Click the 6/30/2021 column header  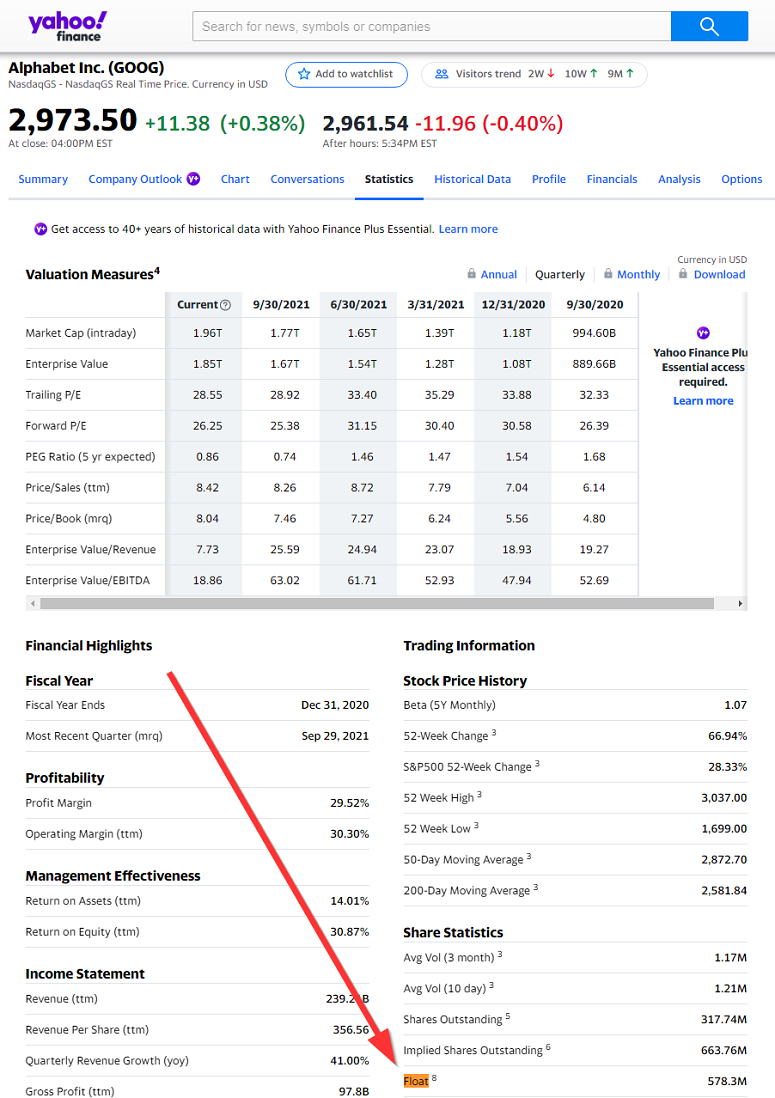tap(358, 305)
